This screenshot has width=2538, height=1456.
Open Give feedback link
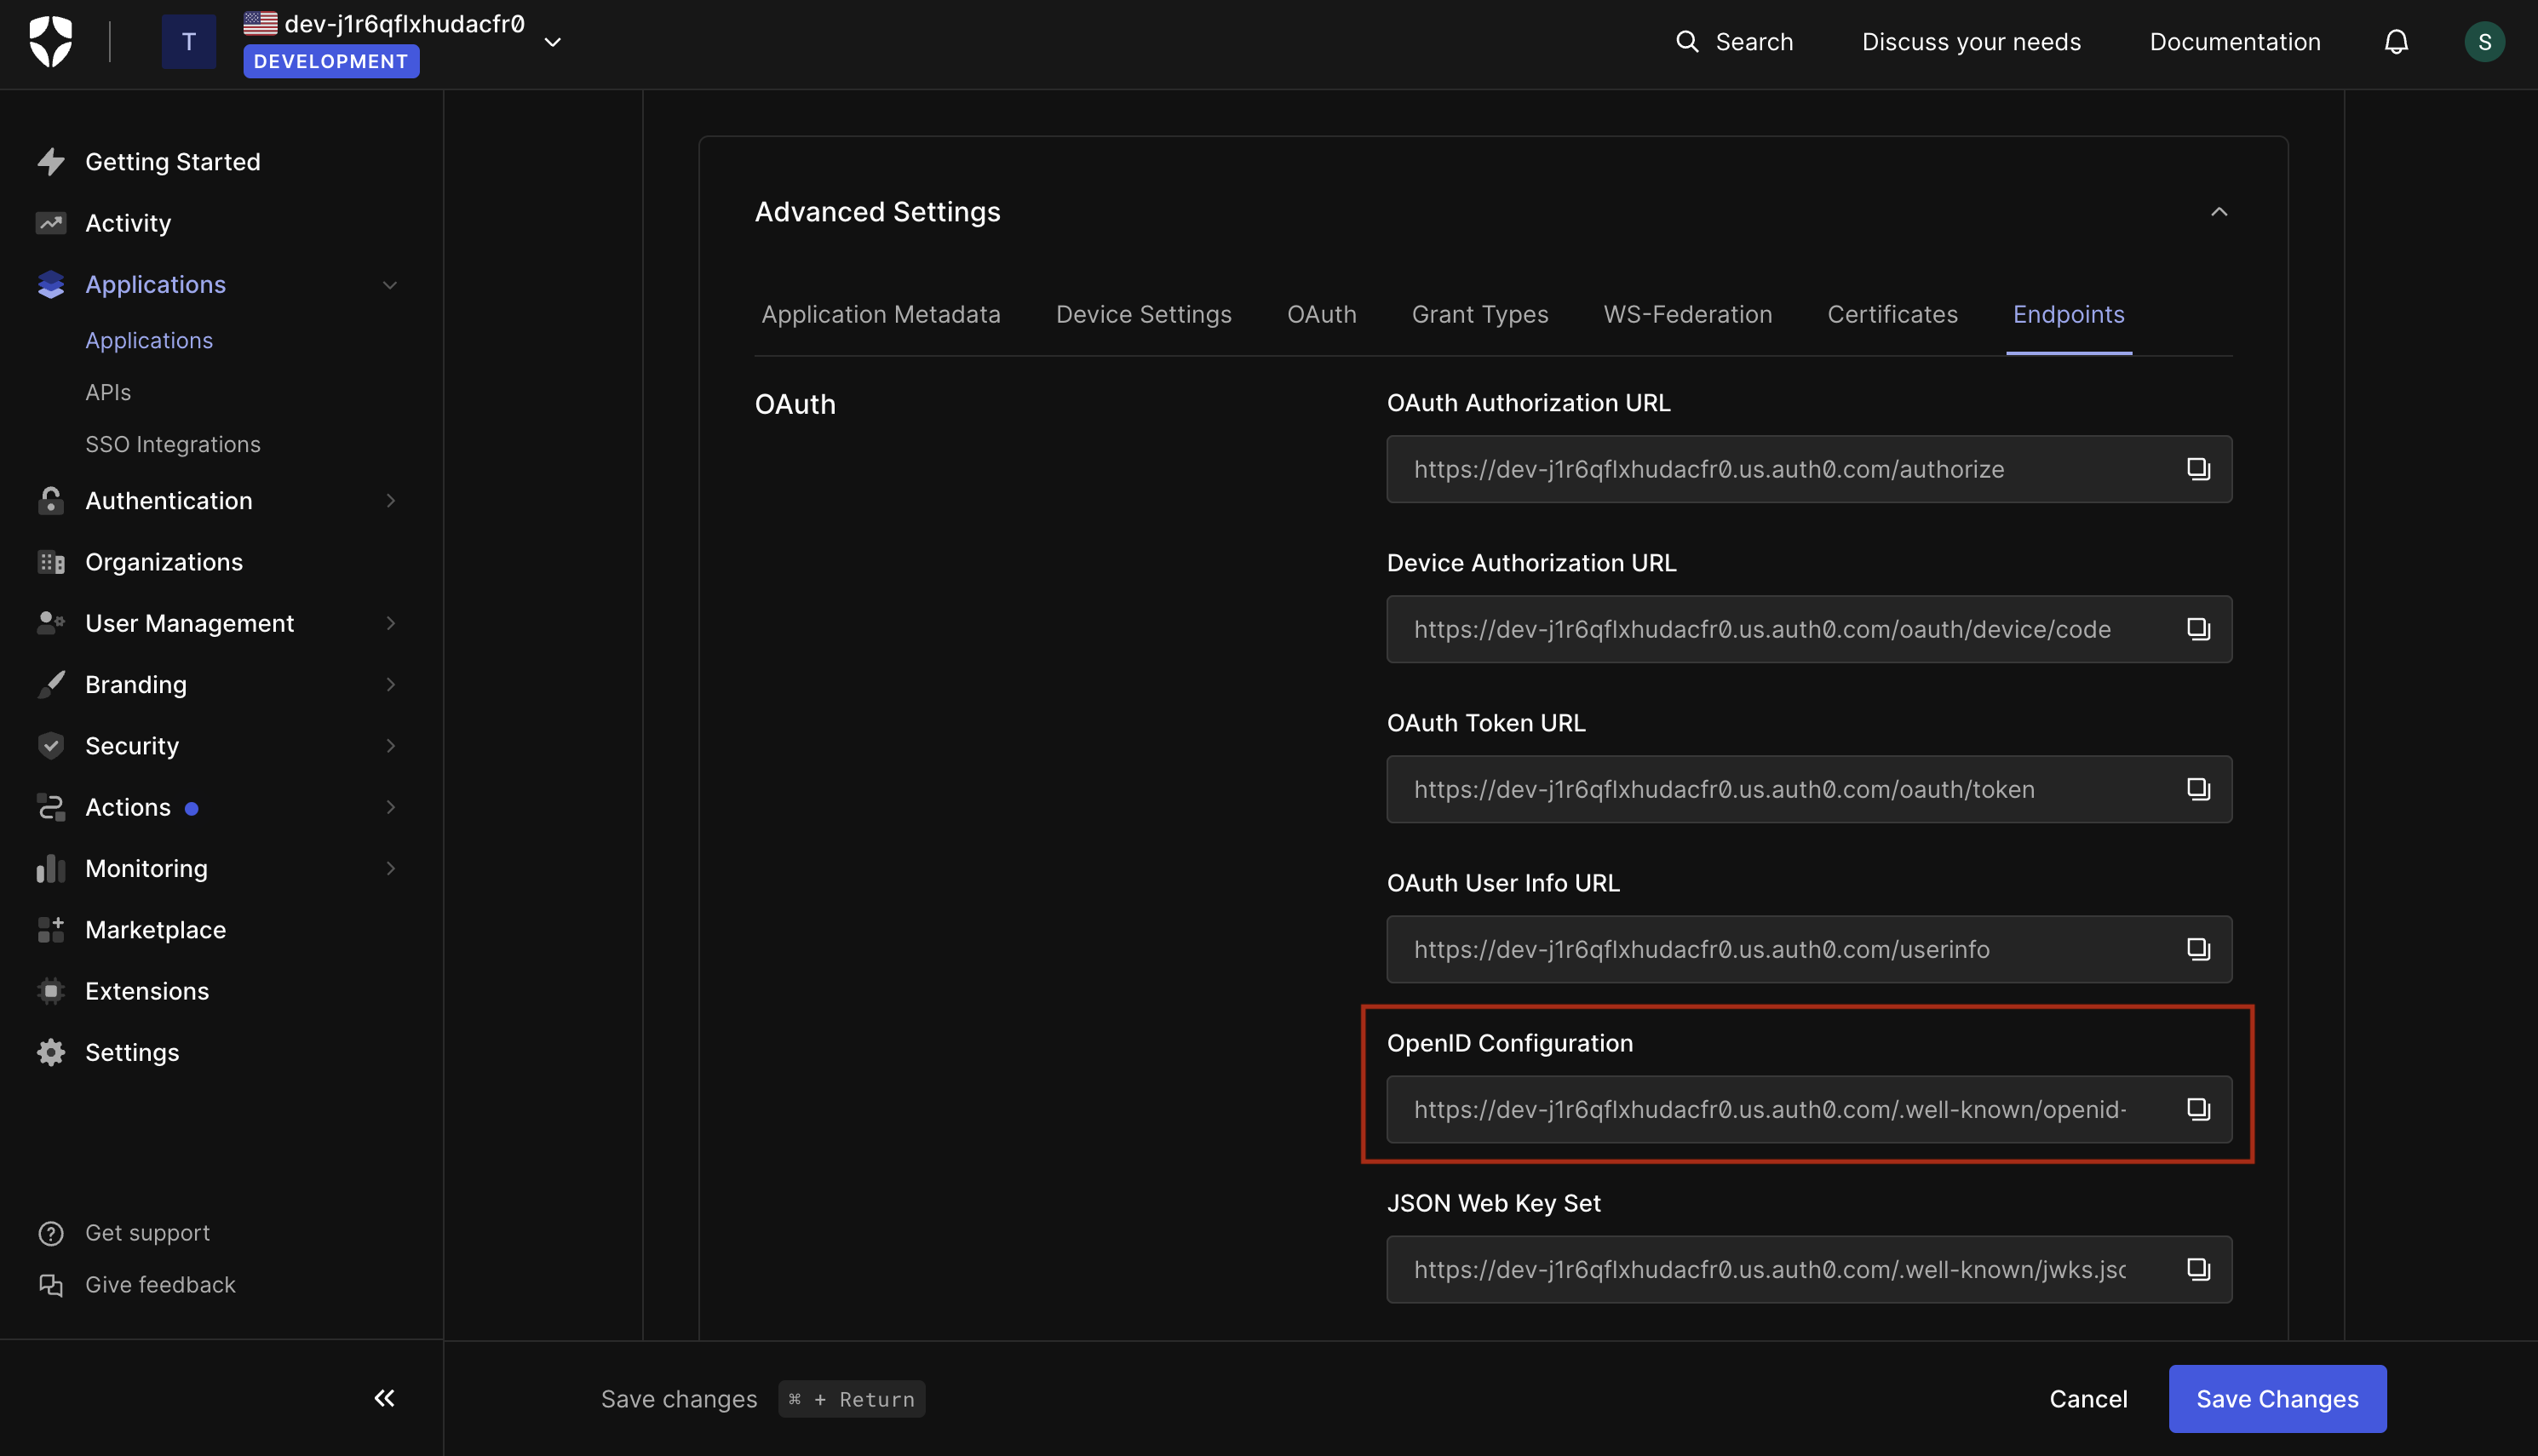(160, 1285)
